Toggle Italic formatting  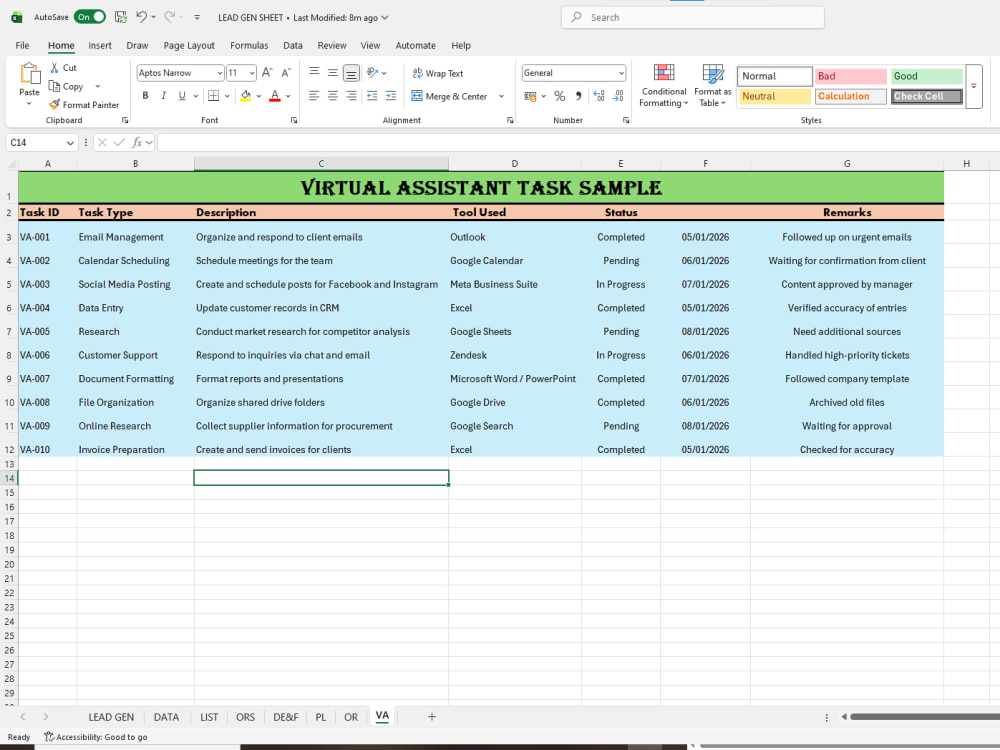164,96
